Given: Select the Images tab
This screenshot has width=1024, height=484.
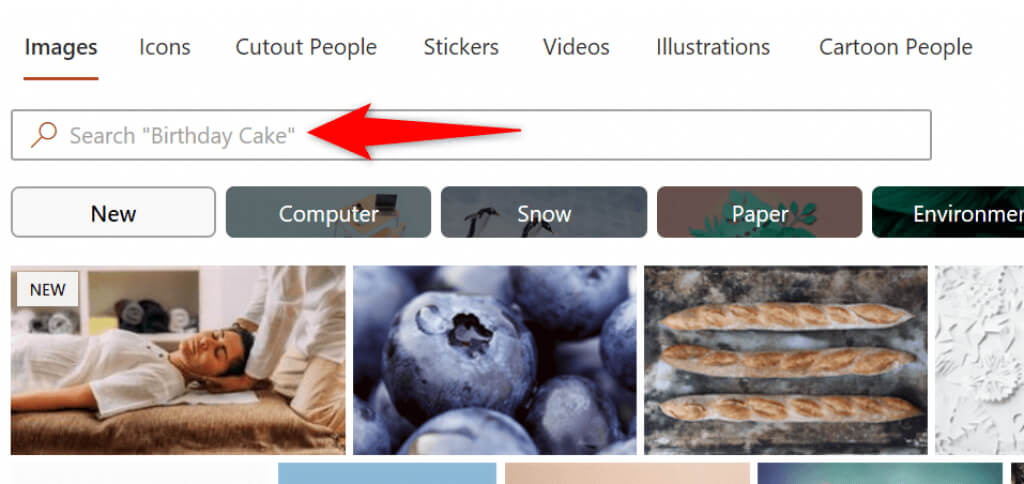Looking at the screenshot, I should (x=61, y=47).
